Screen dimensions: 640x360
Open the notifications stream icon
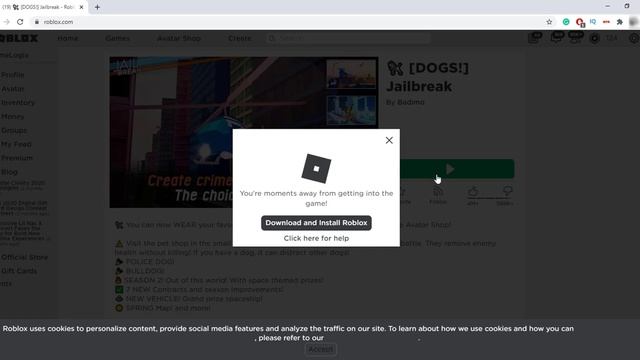click(x=534, y=38)
